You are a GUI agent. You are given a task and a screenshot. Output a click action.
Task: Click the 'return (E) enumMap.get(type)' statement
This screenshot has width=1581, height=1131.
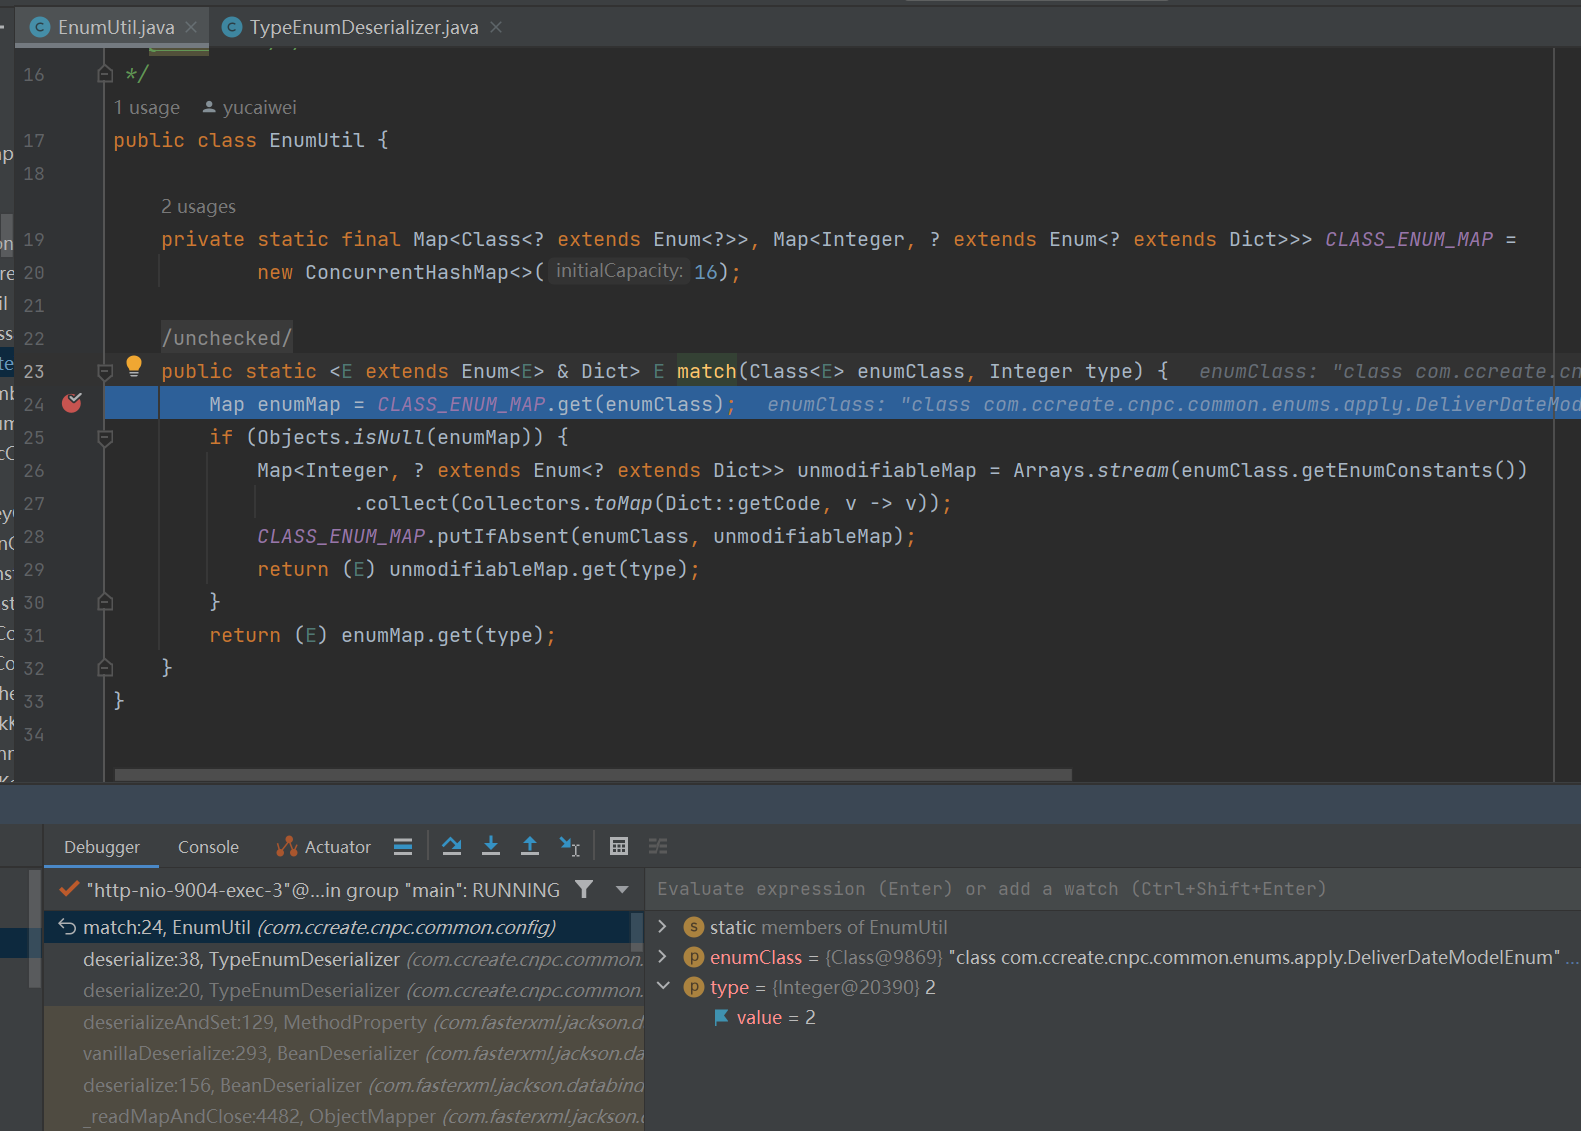(382, 635)
